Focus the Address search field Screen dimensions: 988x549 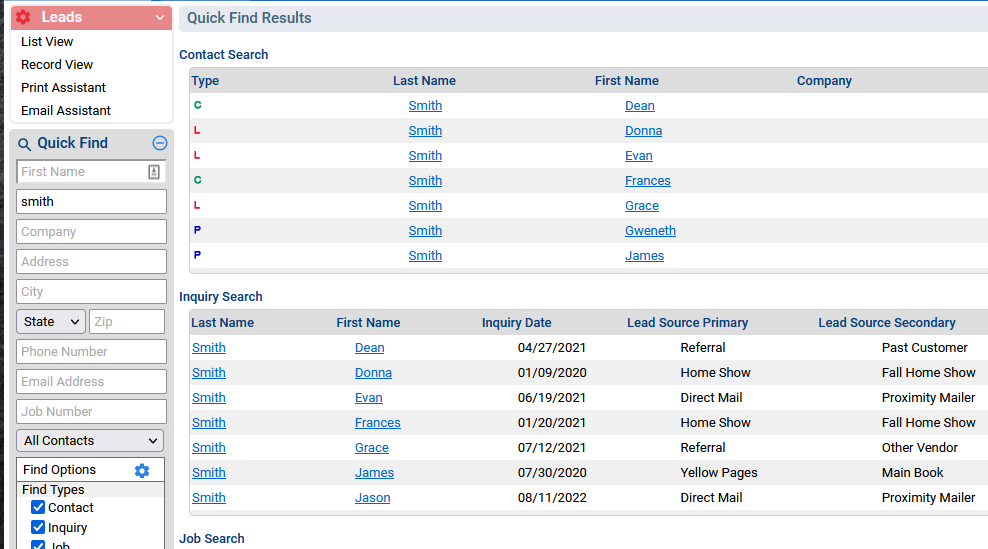pos(91,262)
